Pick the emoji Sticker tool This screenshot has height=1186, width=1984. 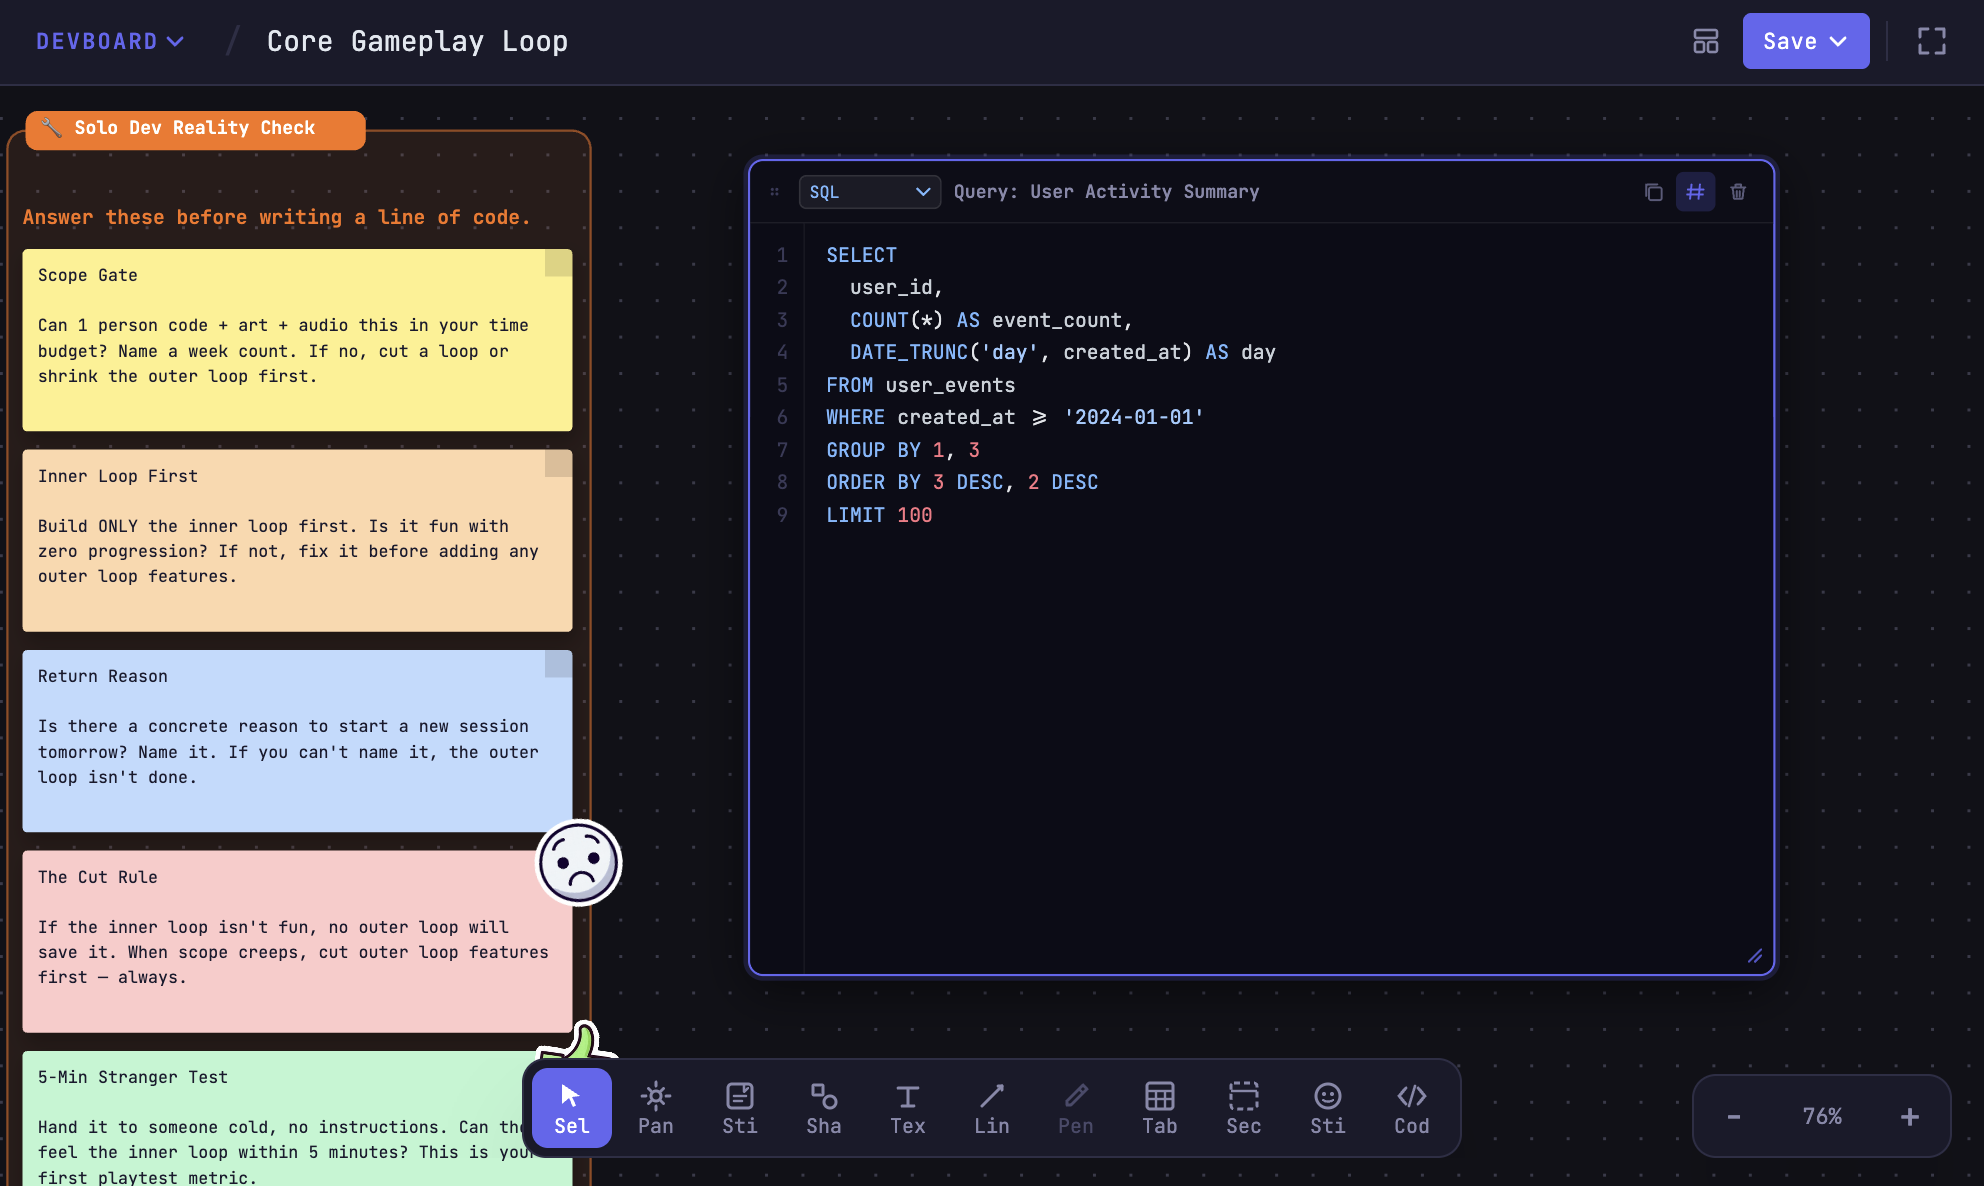pos(1327,1108)
